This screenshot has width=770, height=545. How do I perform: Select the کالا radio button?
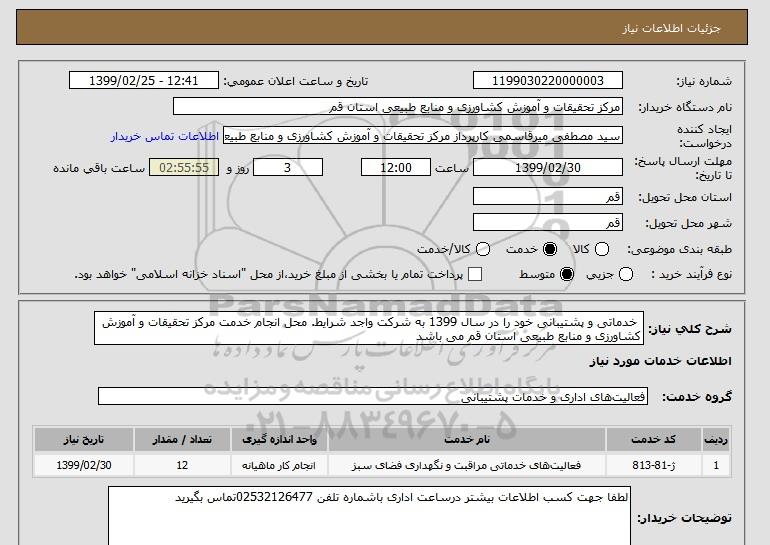pyautogui.click(x=602, y=249)
